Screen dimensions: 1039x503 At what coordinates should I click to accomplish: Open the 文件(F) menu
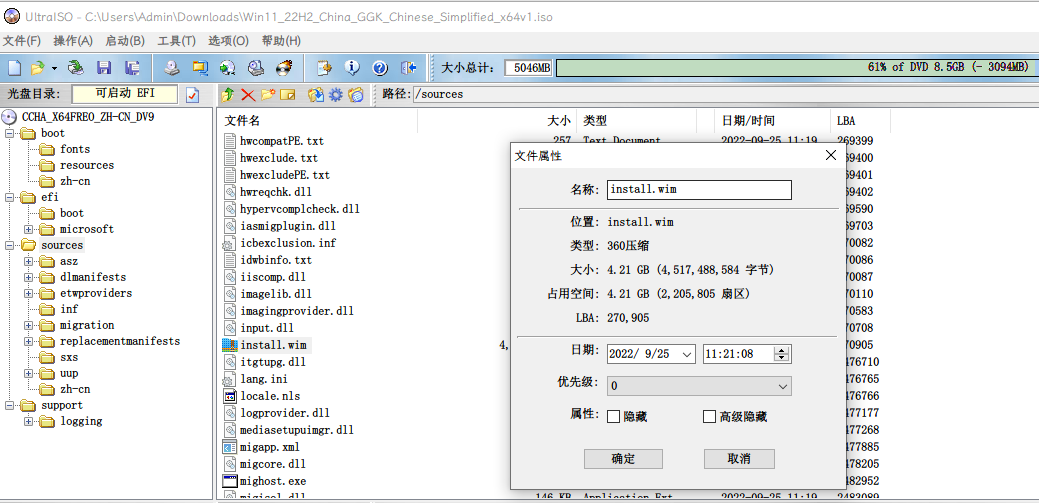pyautogui.click(x=23, y=41)
